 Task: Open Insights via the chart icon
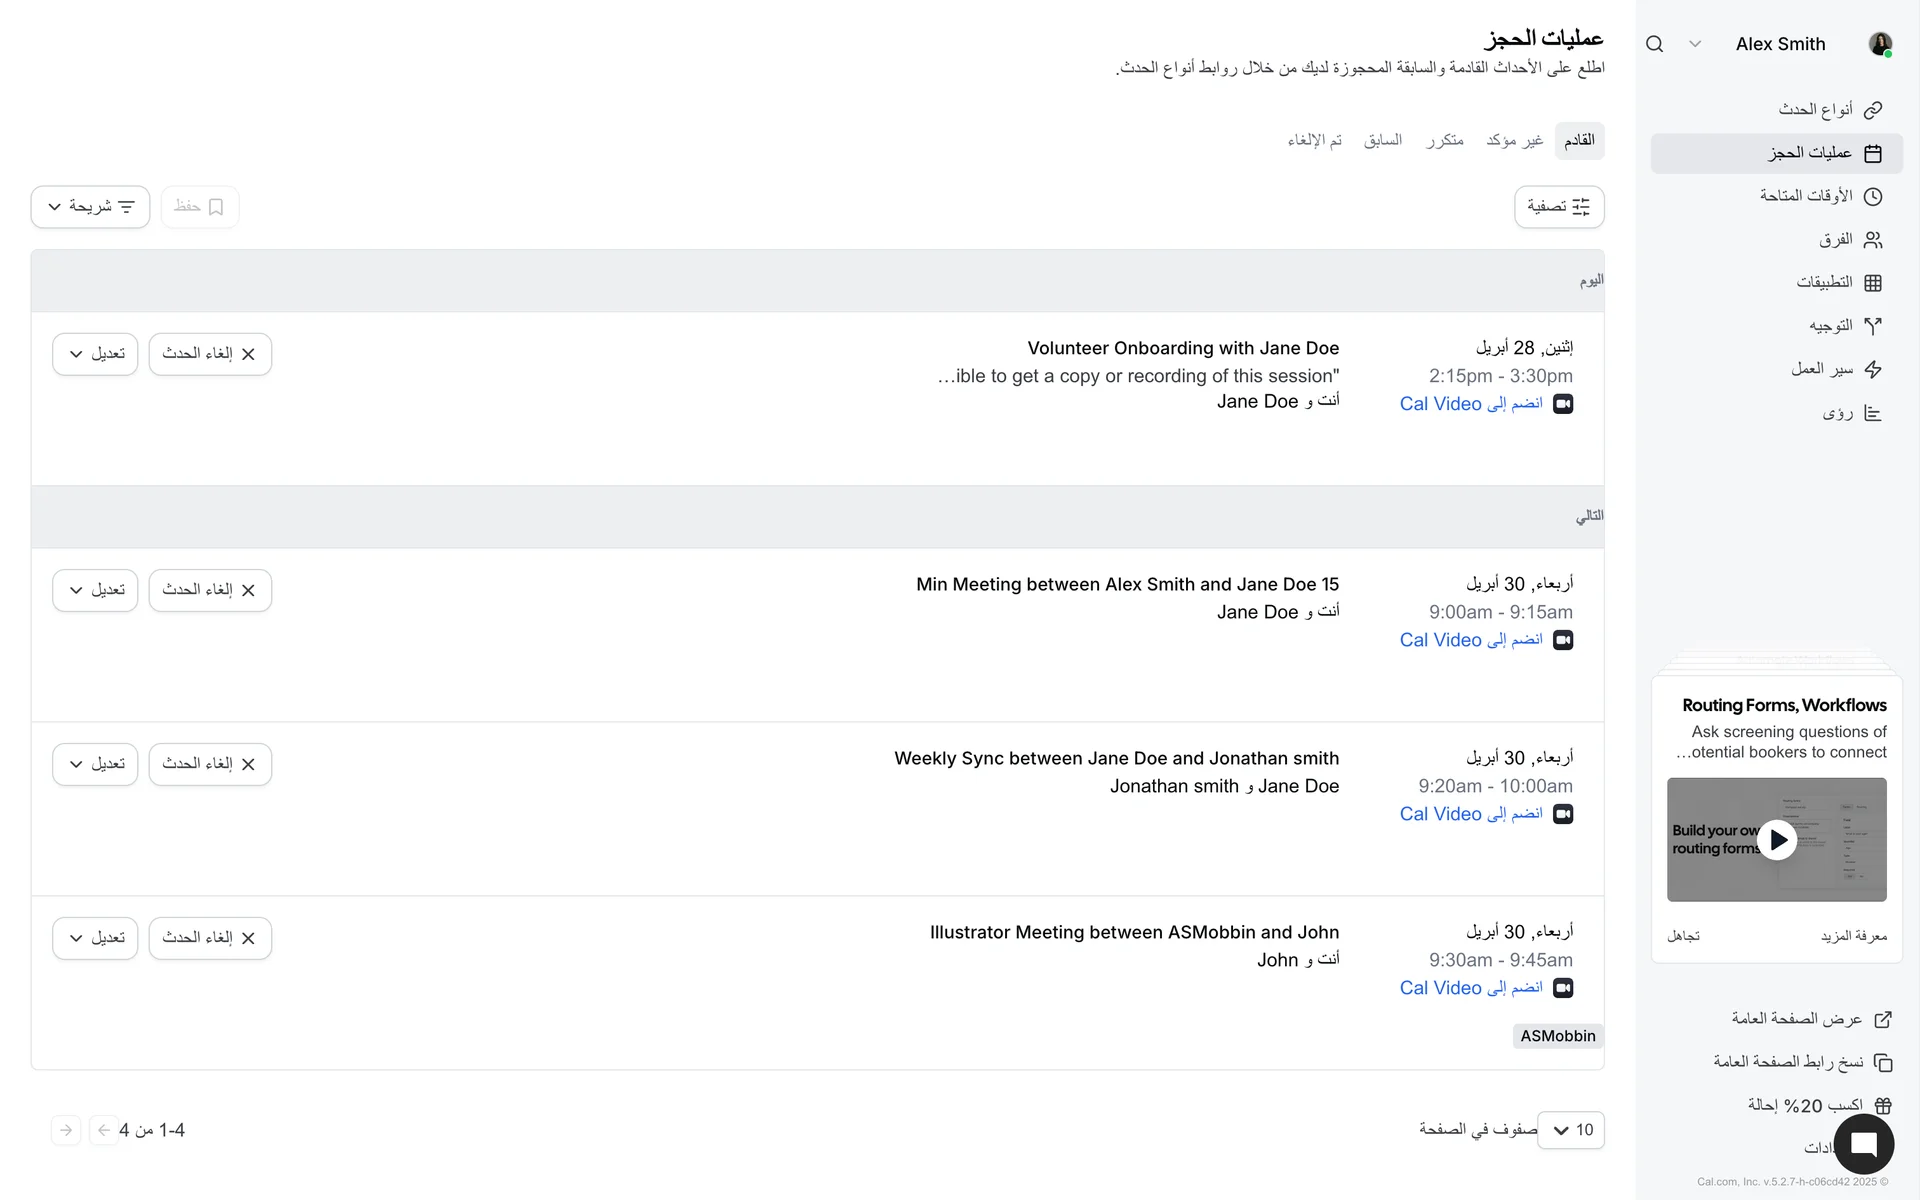[x=1873, y=413]
